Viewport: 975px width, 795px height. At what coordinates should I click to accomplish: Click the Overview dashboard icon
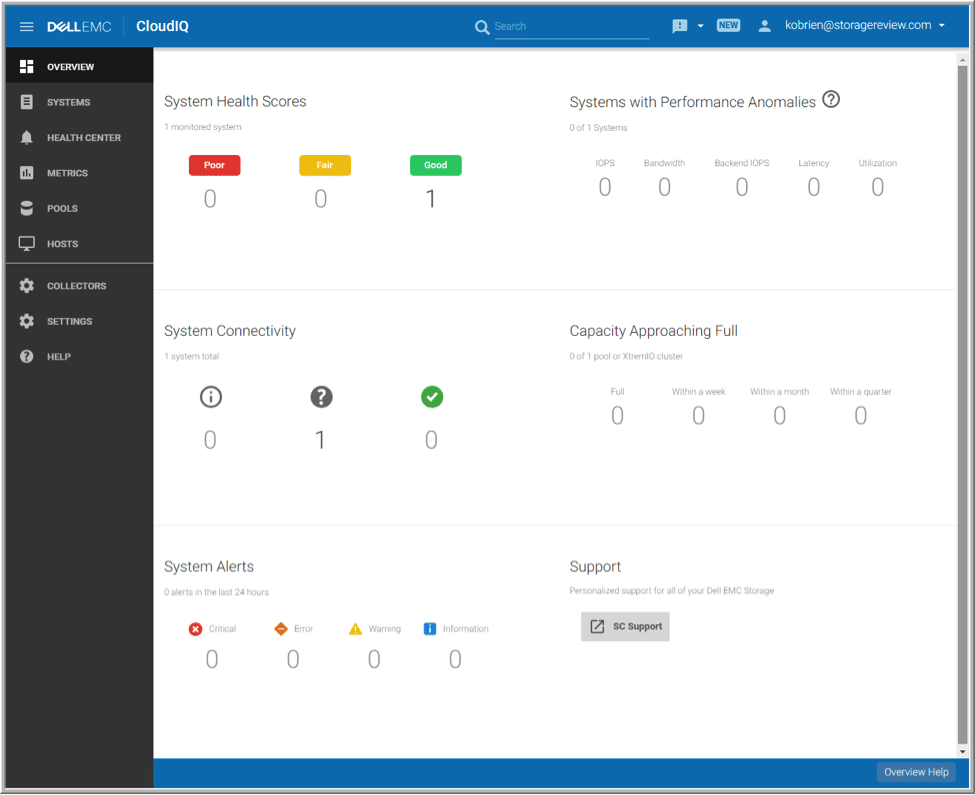(x=26, y=67)
